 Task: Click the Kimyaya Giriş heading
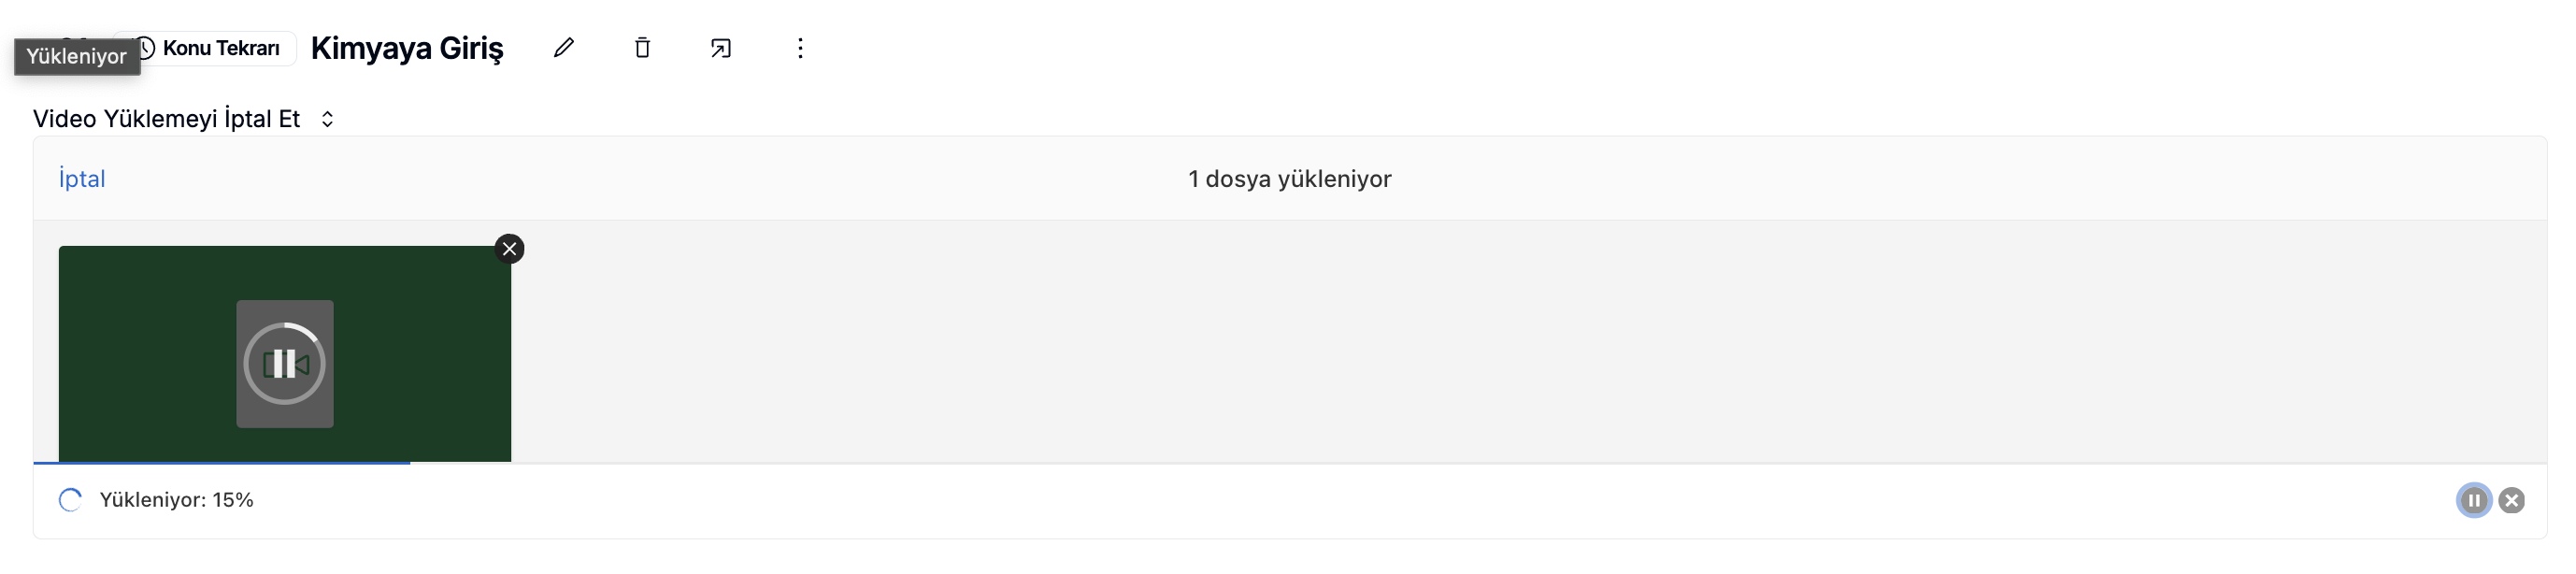pos(407,48)
